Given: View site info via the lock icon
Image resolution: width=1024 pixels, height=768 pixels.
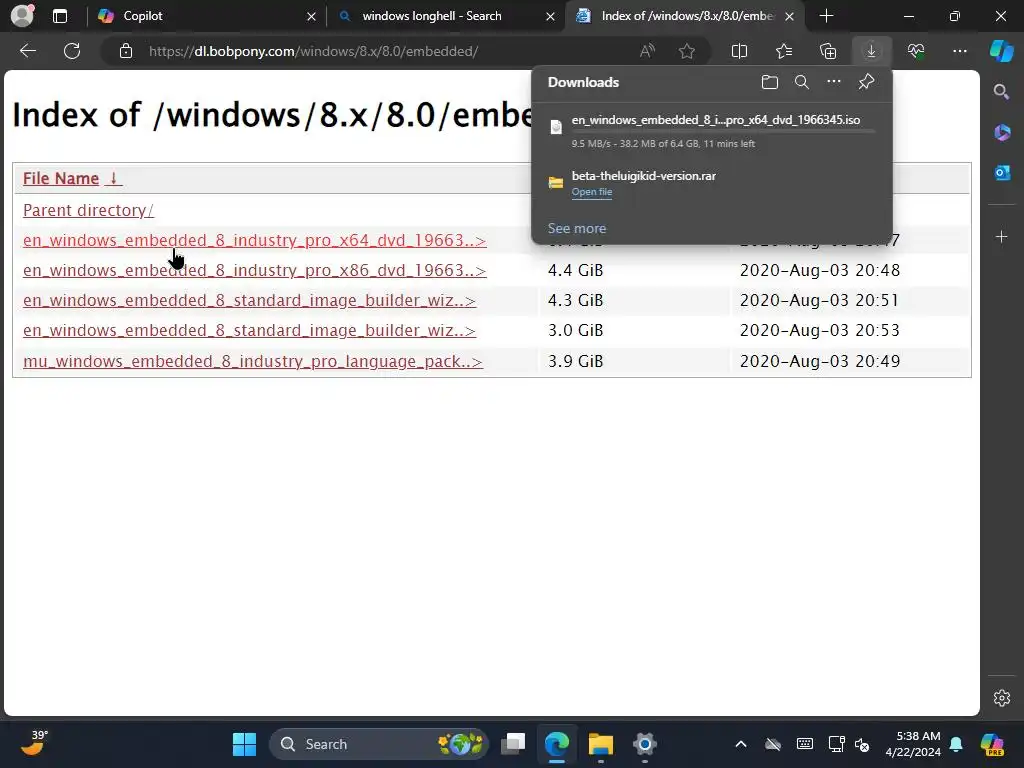Looking at the screenshot, I should (126, 51).
